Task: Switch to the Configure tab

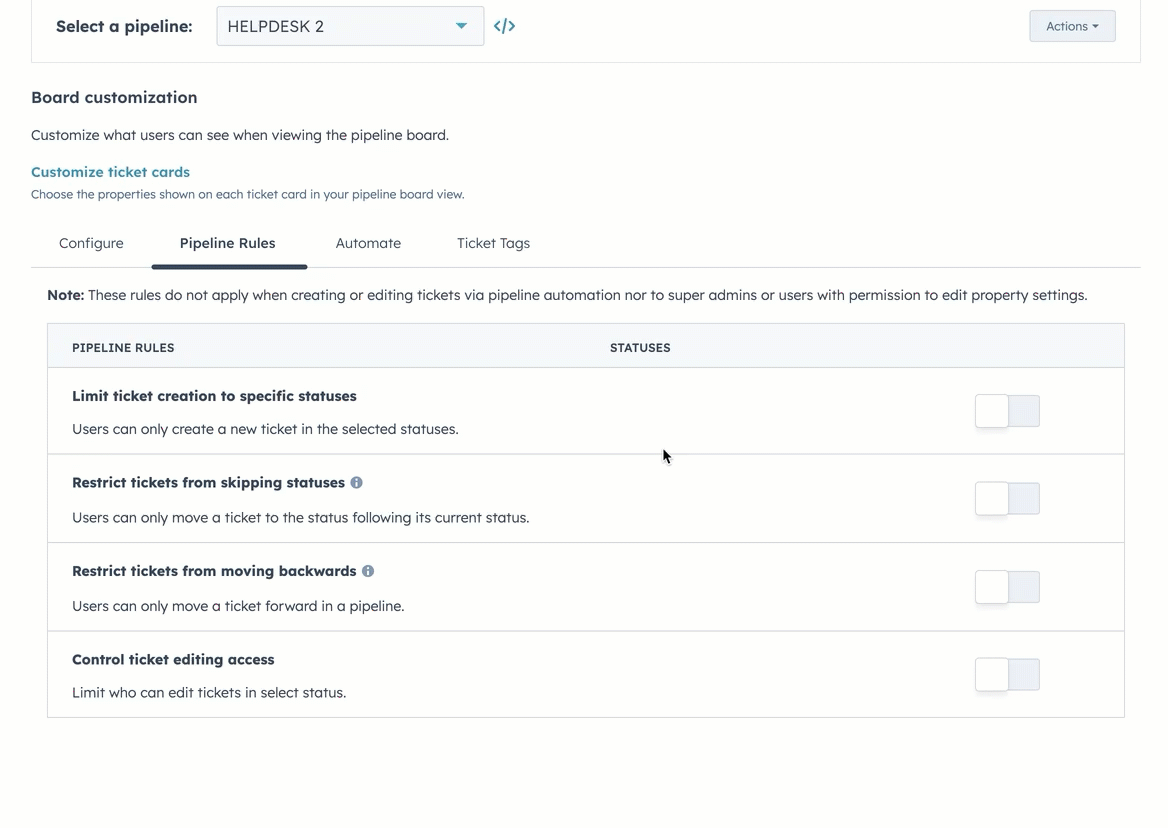Action: (x=90, y=243)
